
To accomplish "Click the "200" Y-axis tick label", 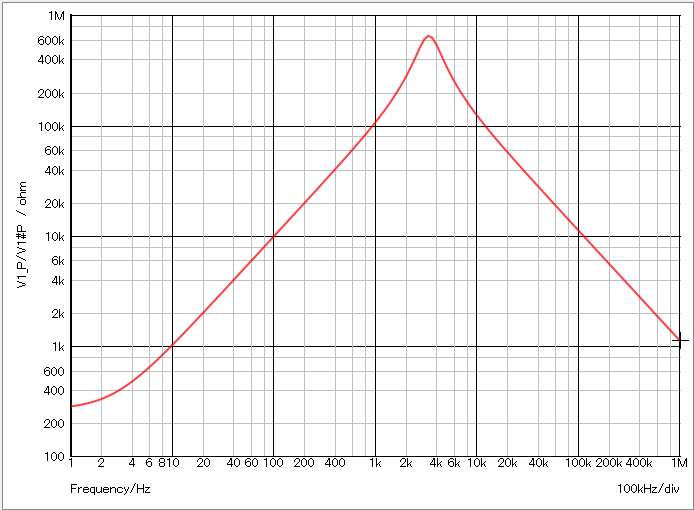I will tap(54, 424).
